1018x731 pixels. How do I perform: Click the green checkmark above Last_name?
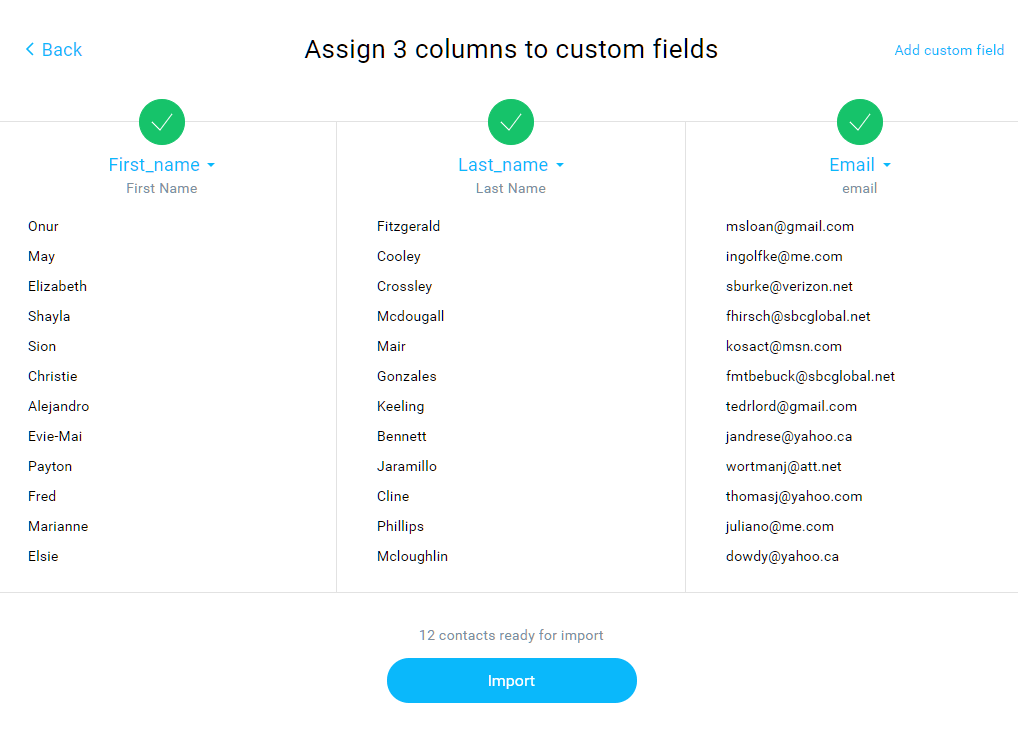coord(511,122)
